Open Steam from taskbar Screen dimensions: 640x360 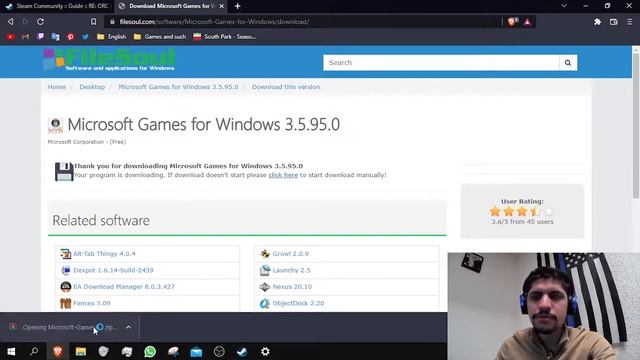coord(242,351)
